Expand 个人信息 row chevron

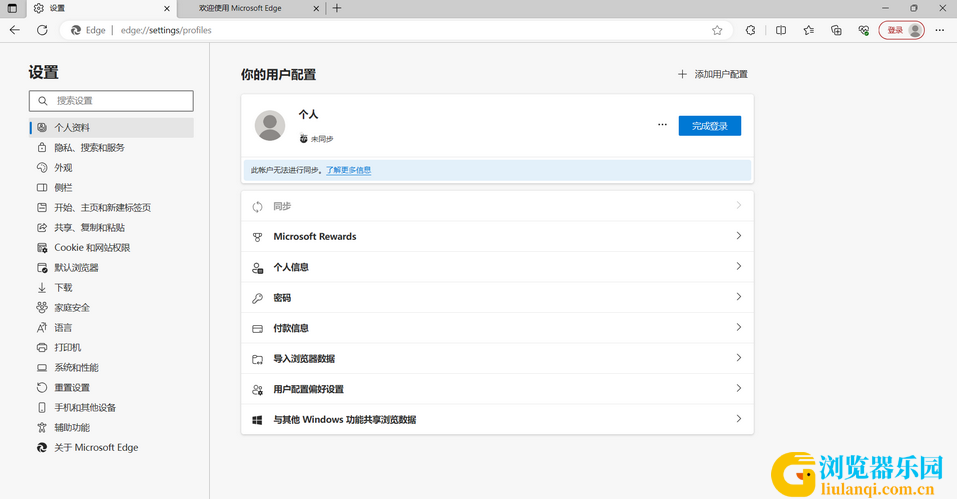(x=739, y=267)
